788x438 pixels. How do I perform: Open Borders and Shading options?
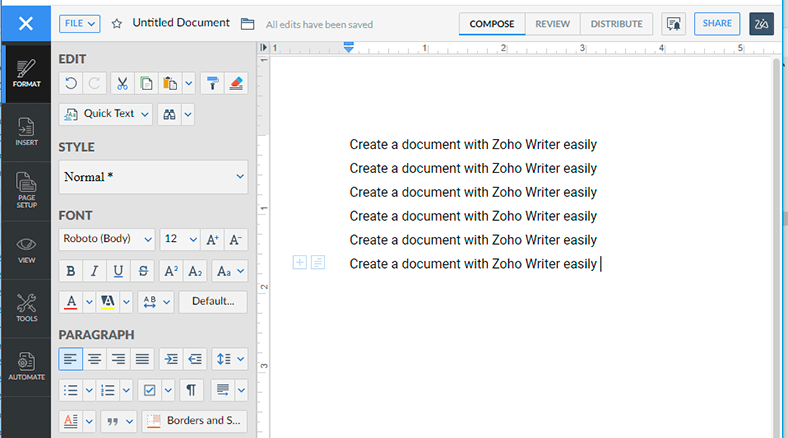pos(195,421)
